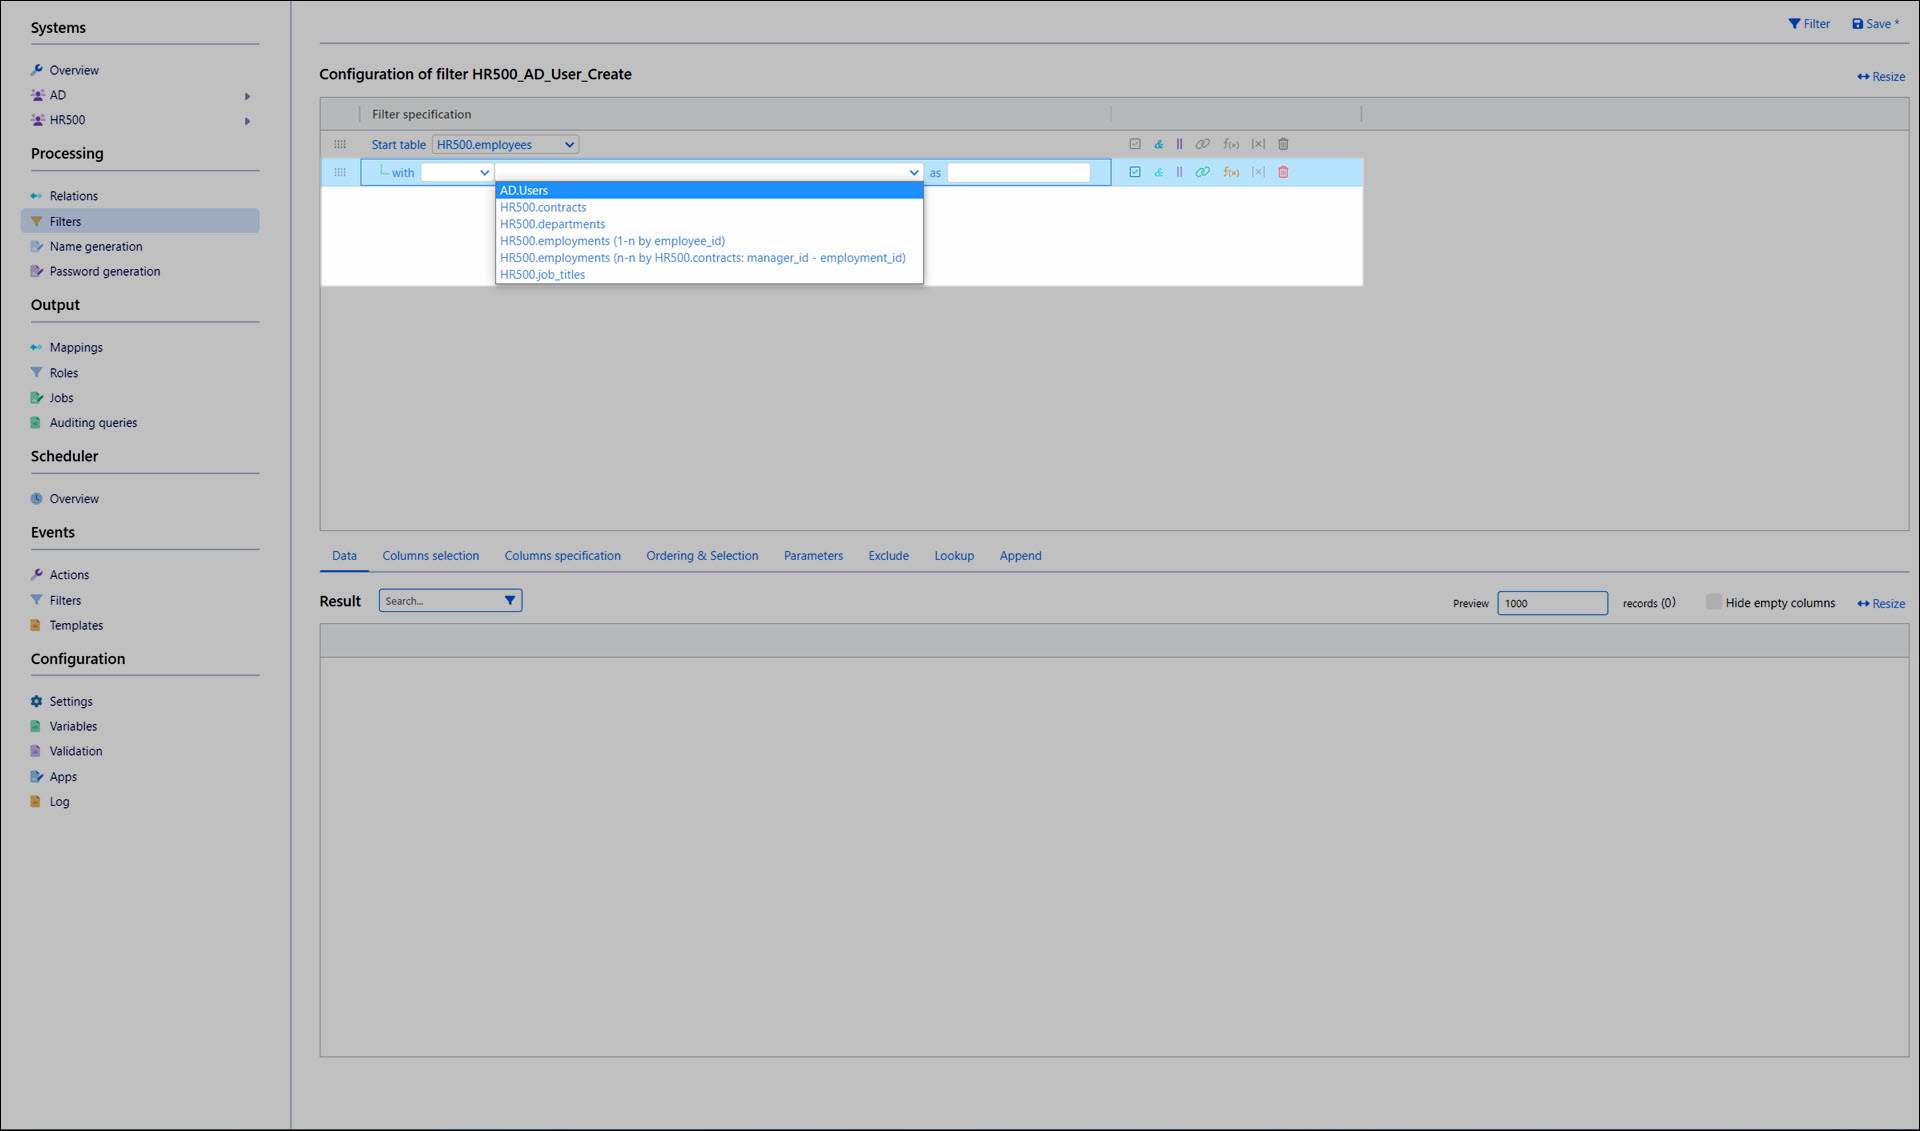1920x1131 pixels.
Task: Click the gray trash icon in Start table row
Action: pos(1283,144)
